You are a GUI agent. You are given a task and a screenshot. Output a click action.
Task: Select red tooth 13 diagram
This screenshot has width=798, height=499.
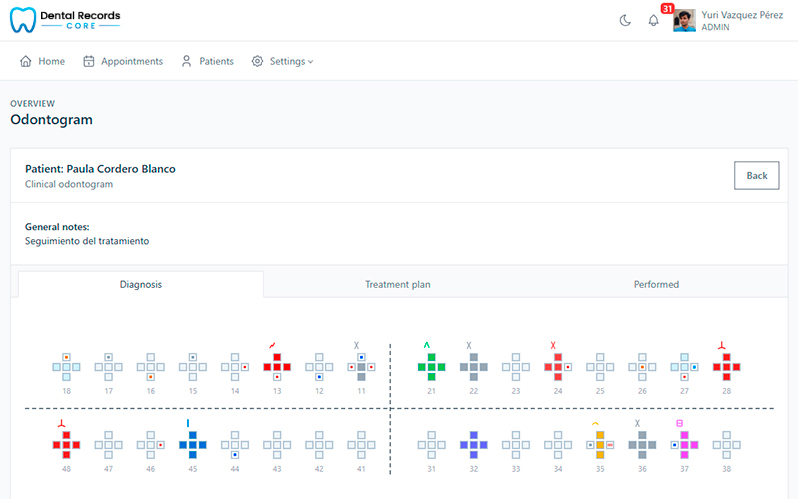[277, 367]
